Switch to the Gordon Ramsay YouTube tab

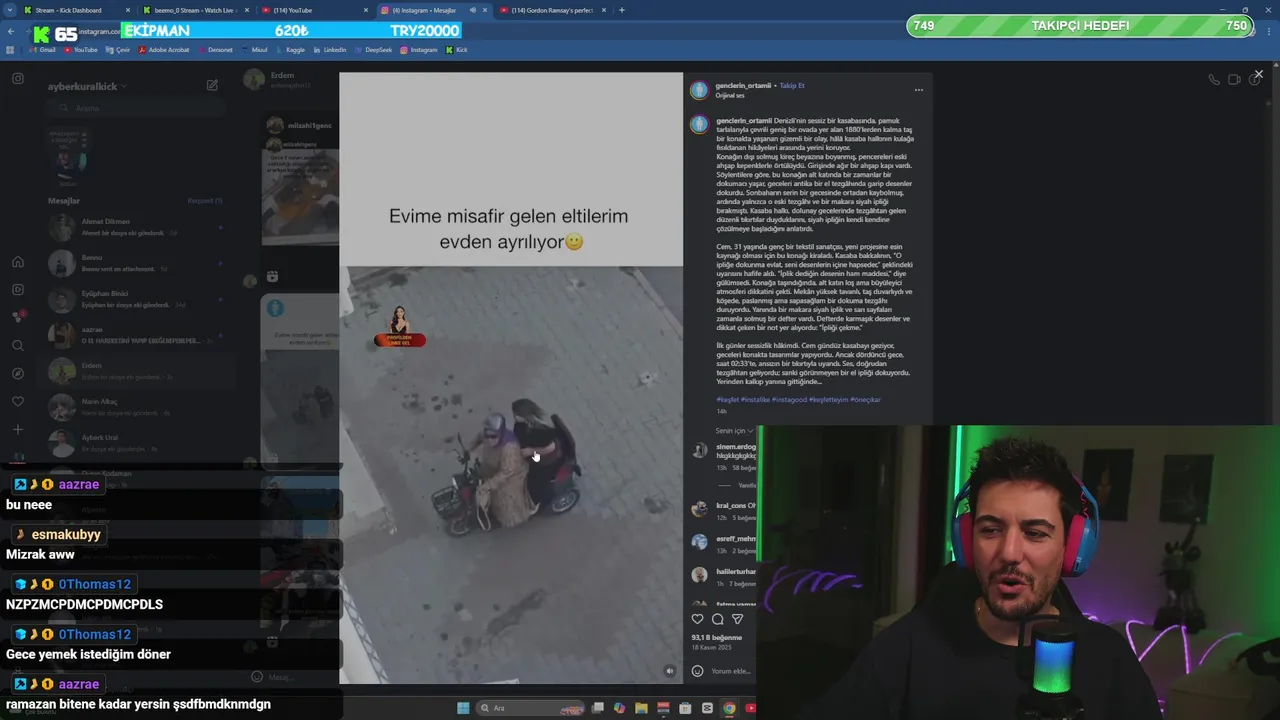click(x=550, y=10)
